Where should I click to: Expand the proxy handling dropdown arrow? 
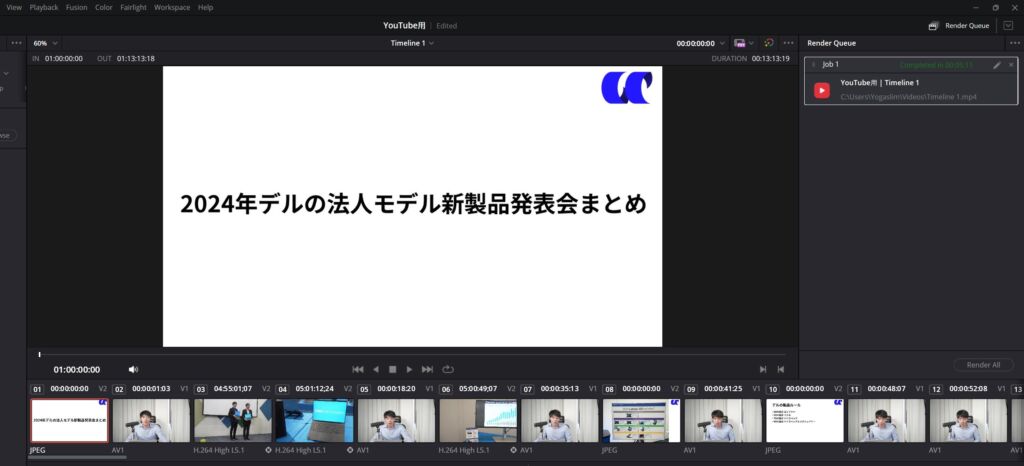tap(751, 43)
